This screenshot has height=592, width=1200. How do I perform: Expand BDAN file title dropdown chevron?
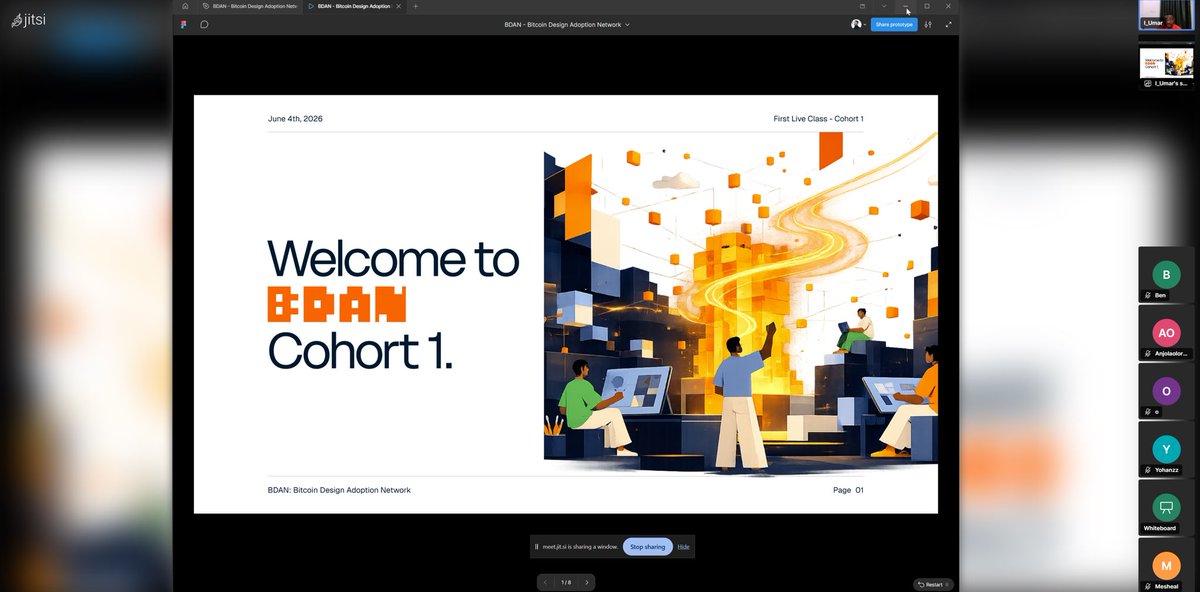coord(627,24)
